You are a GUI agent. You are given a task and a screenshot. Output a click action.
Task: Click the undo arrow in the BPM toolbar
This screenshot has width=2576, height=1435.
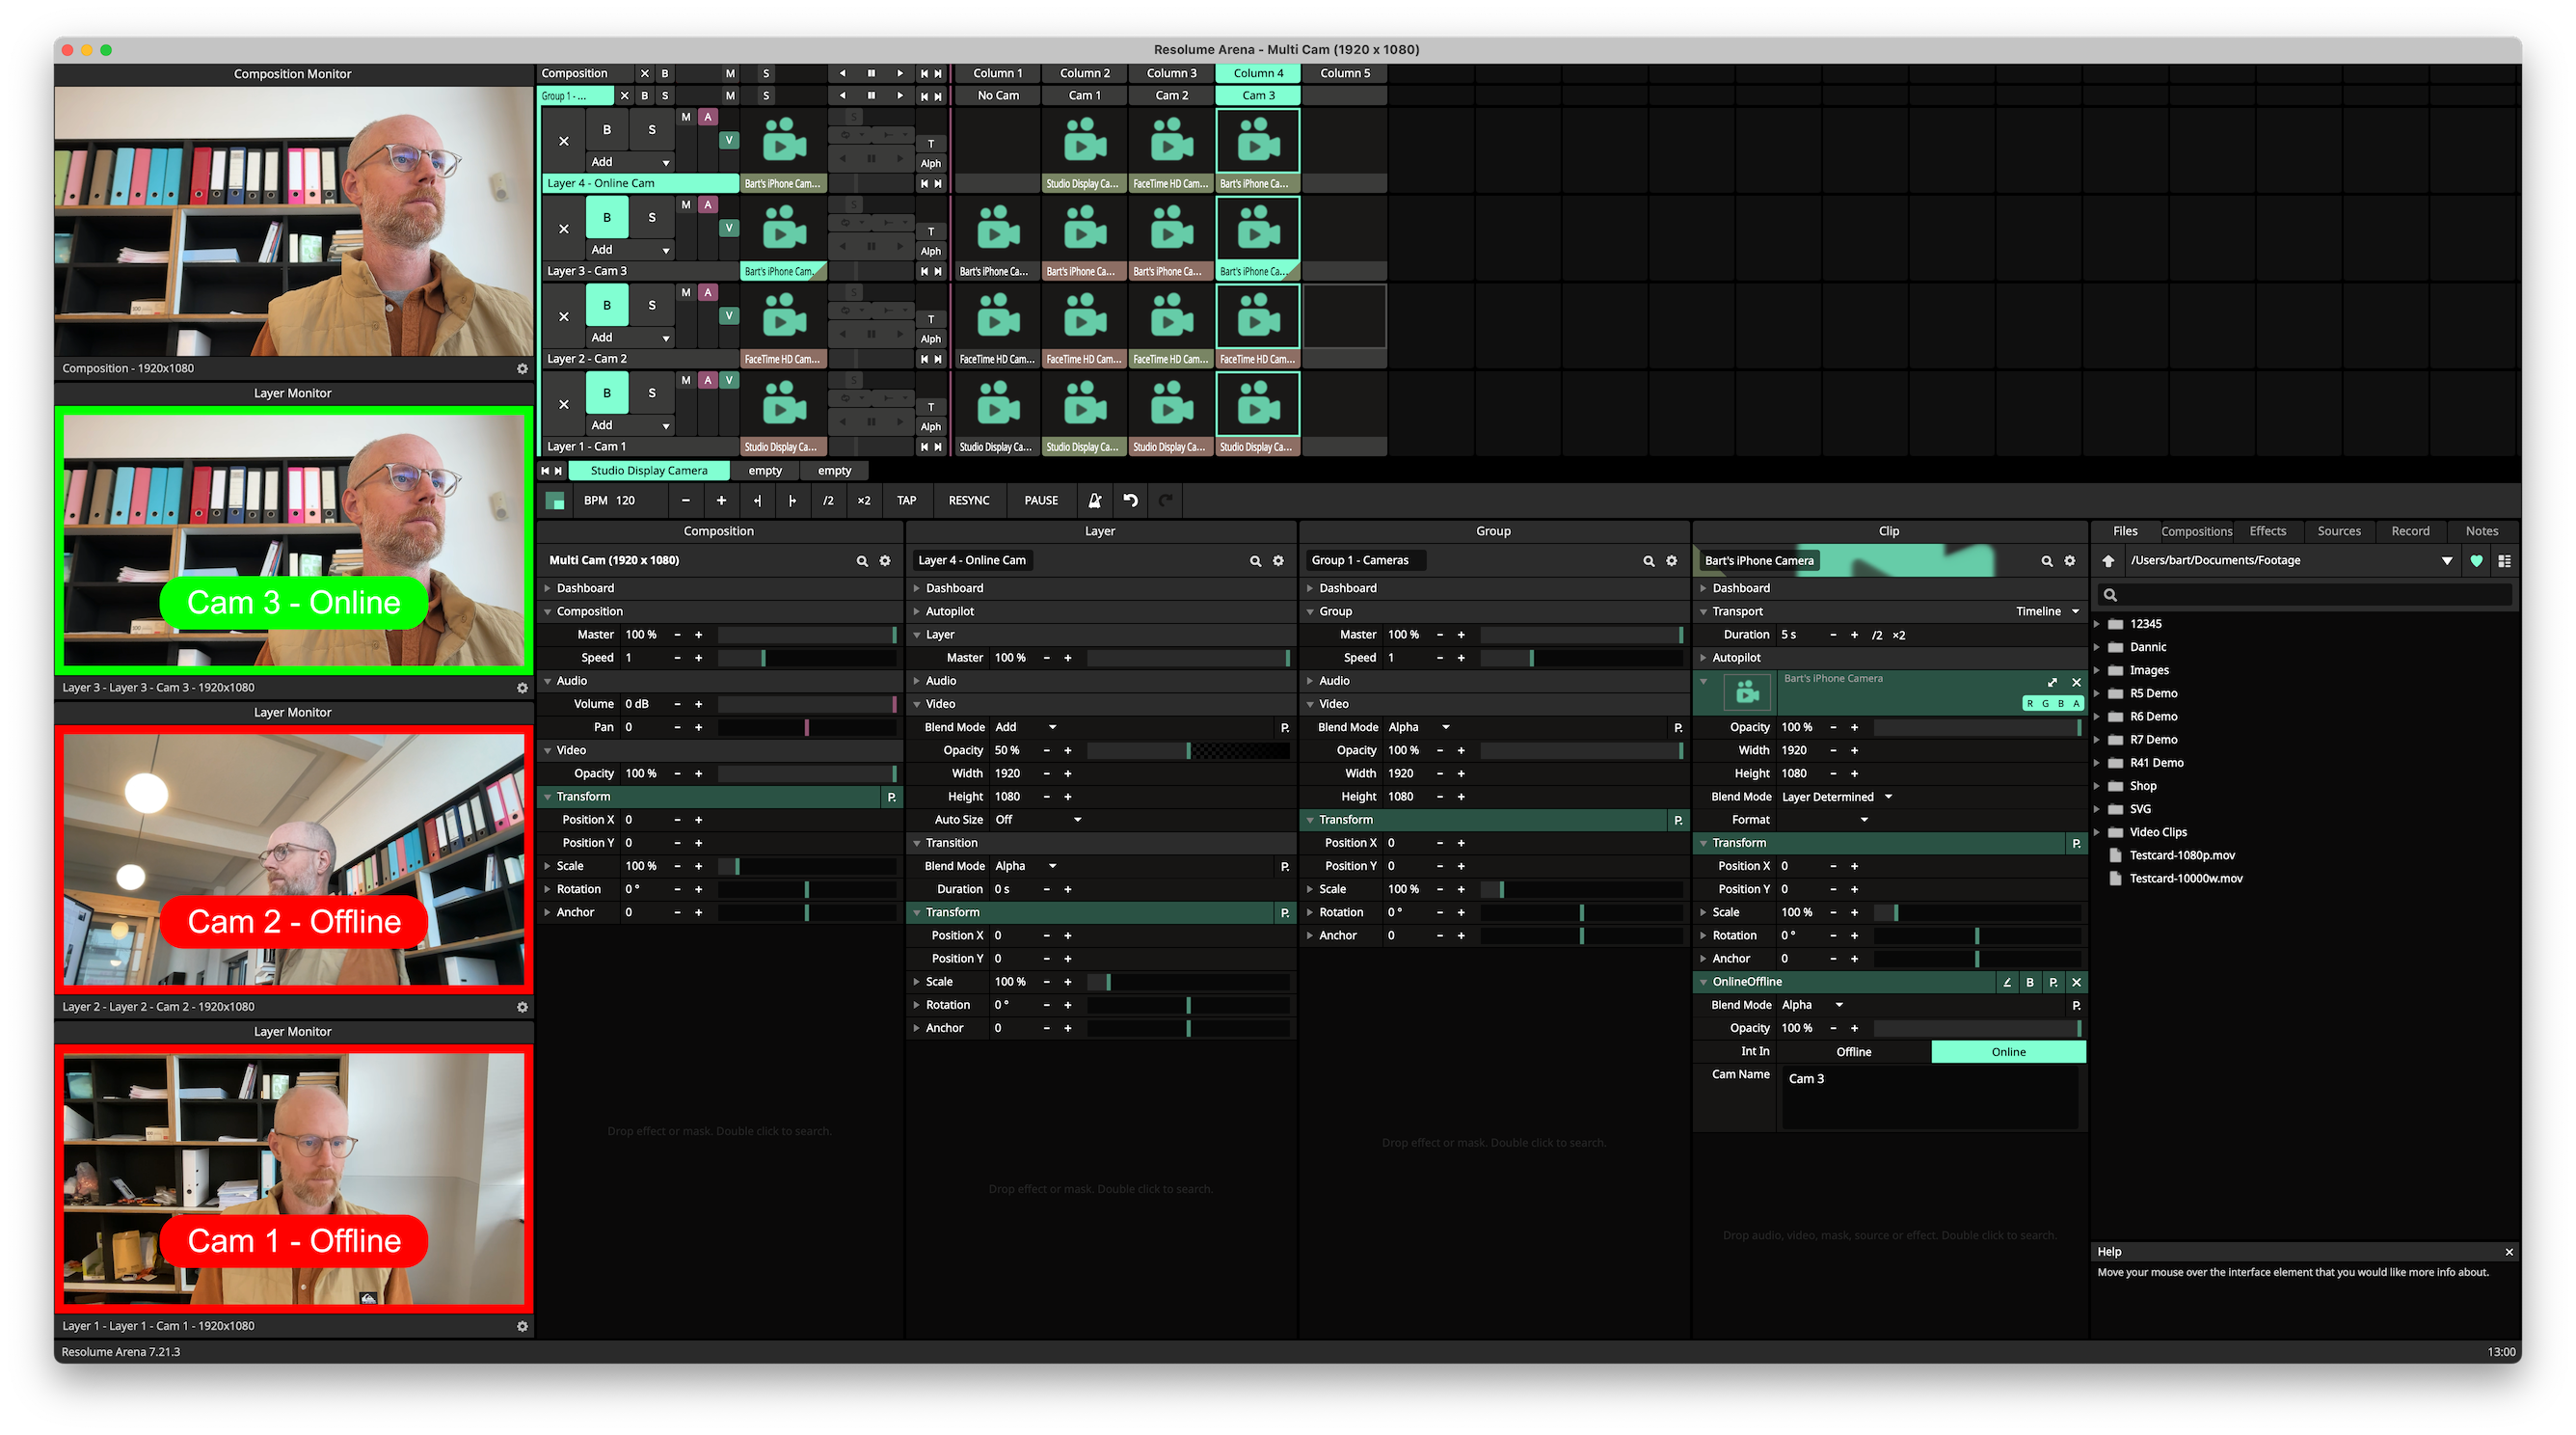coord(1130,501)
